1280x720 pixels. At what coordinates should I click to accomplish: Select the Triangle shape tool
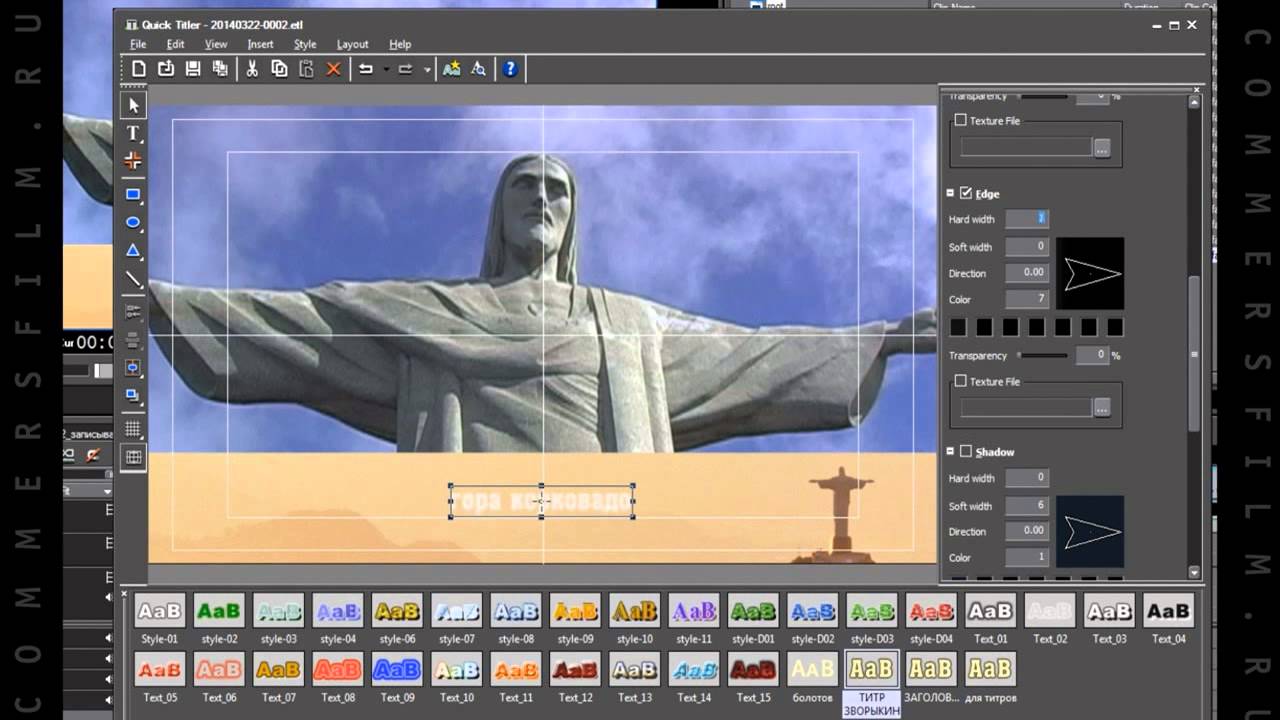click(x=133, y=251)
